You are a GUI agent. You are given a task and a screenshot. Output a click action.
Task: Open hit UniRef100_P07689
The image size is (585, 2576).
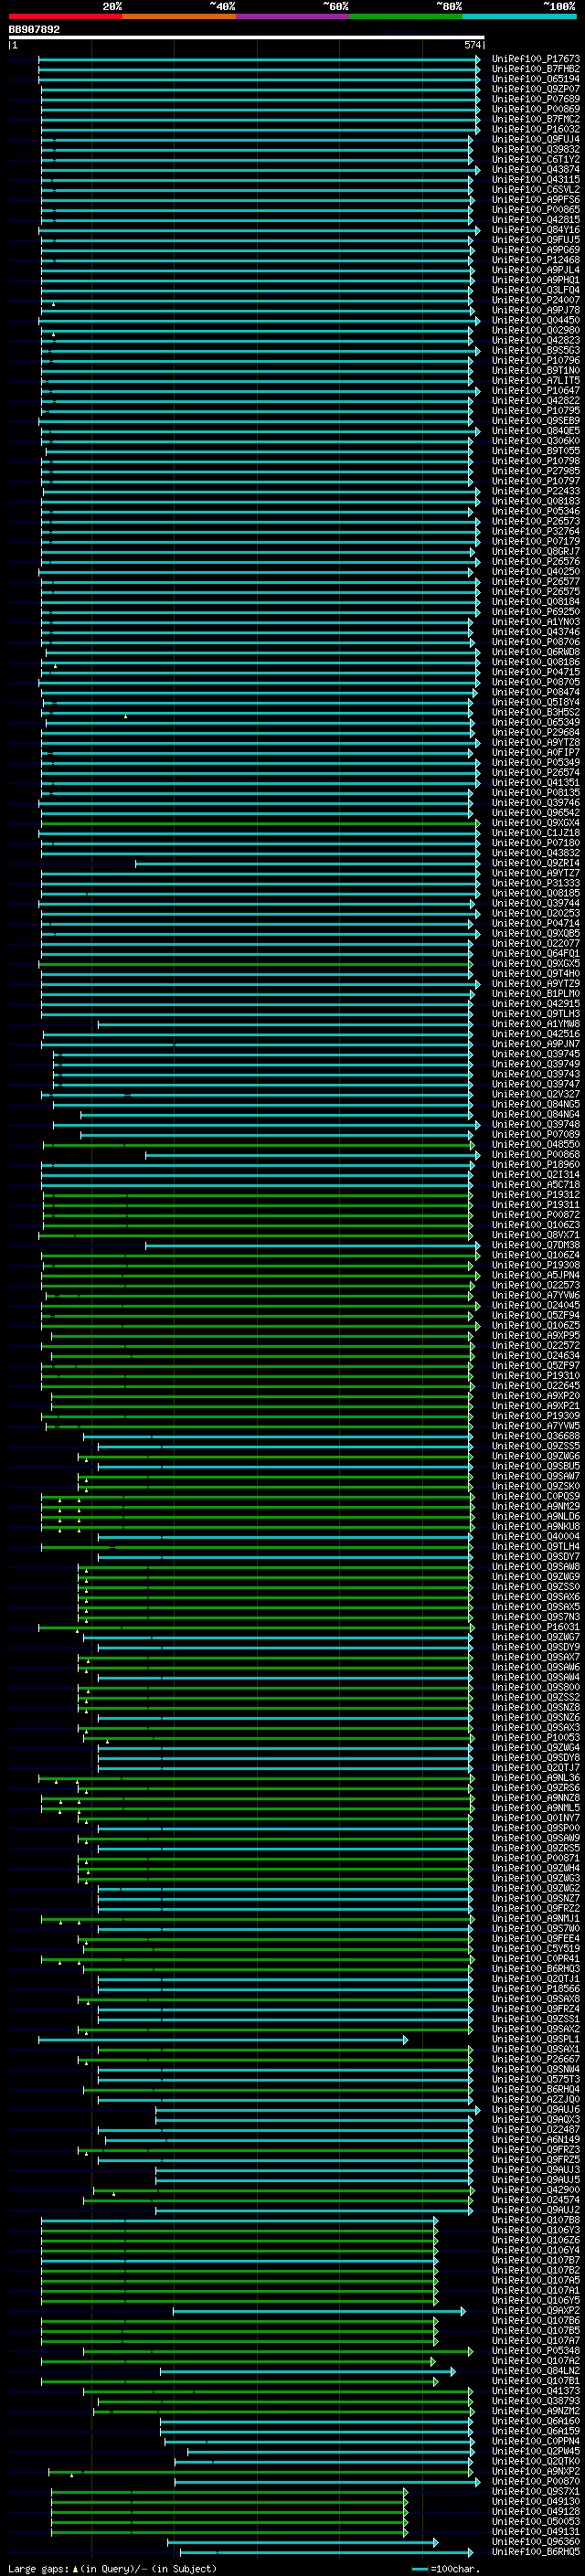tap(536, 99)
